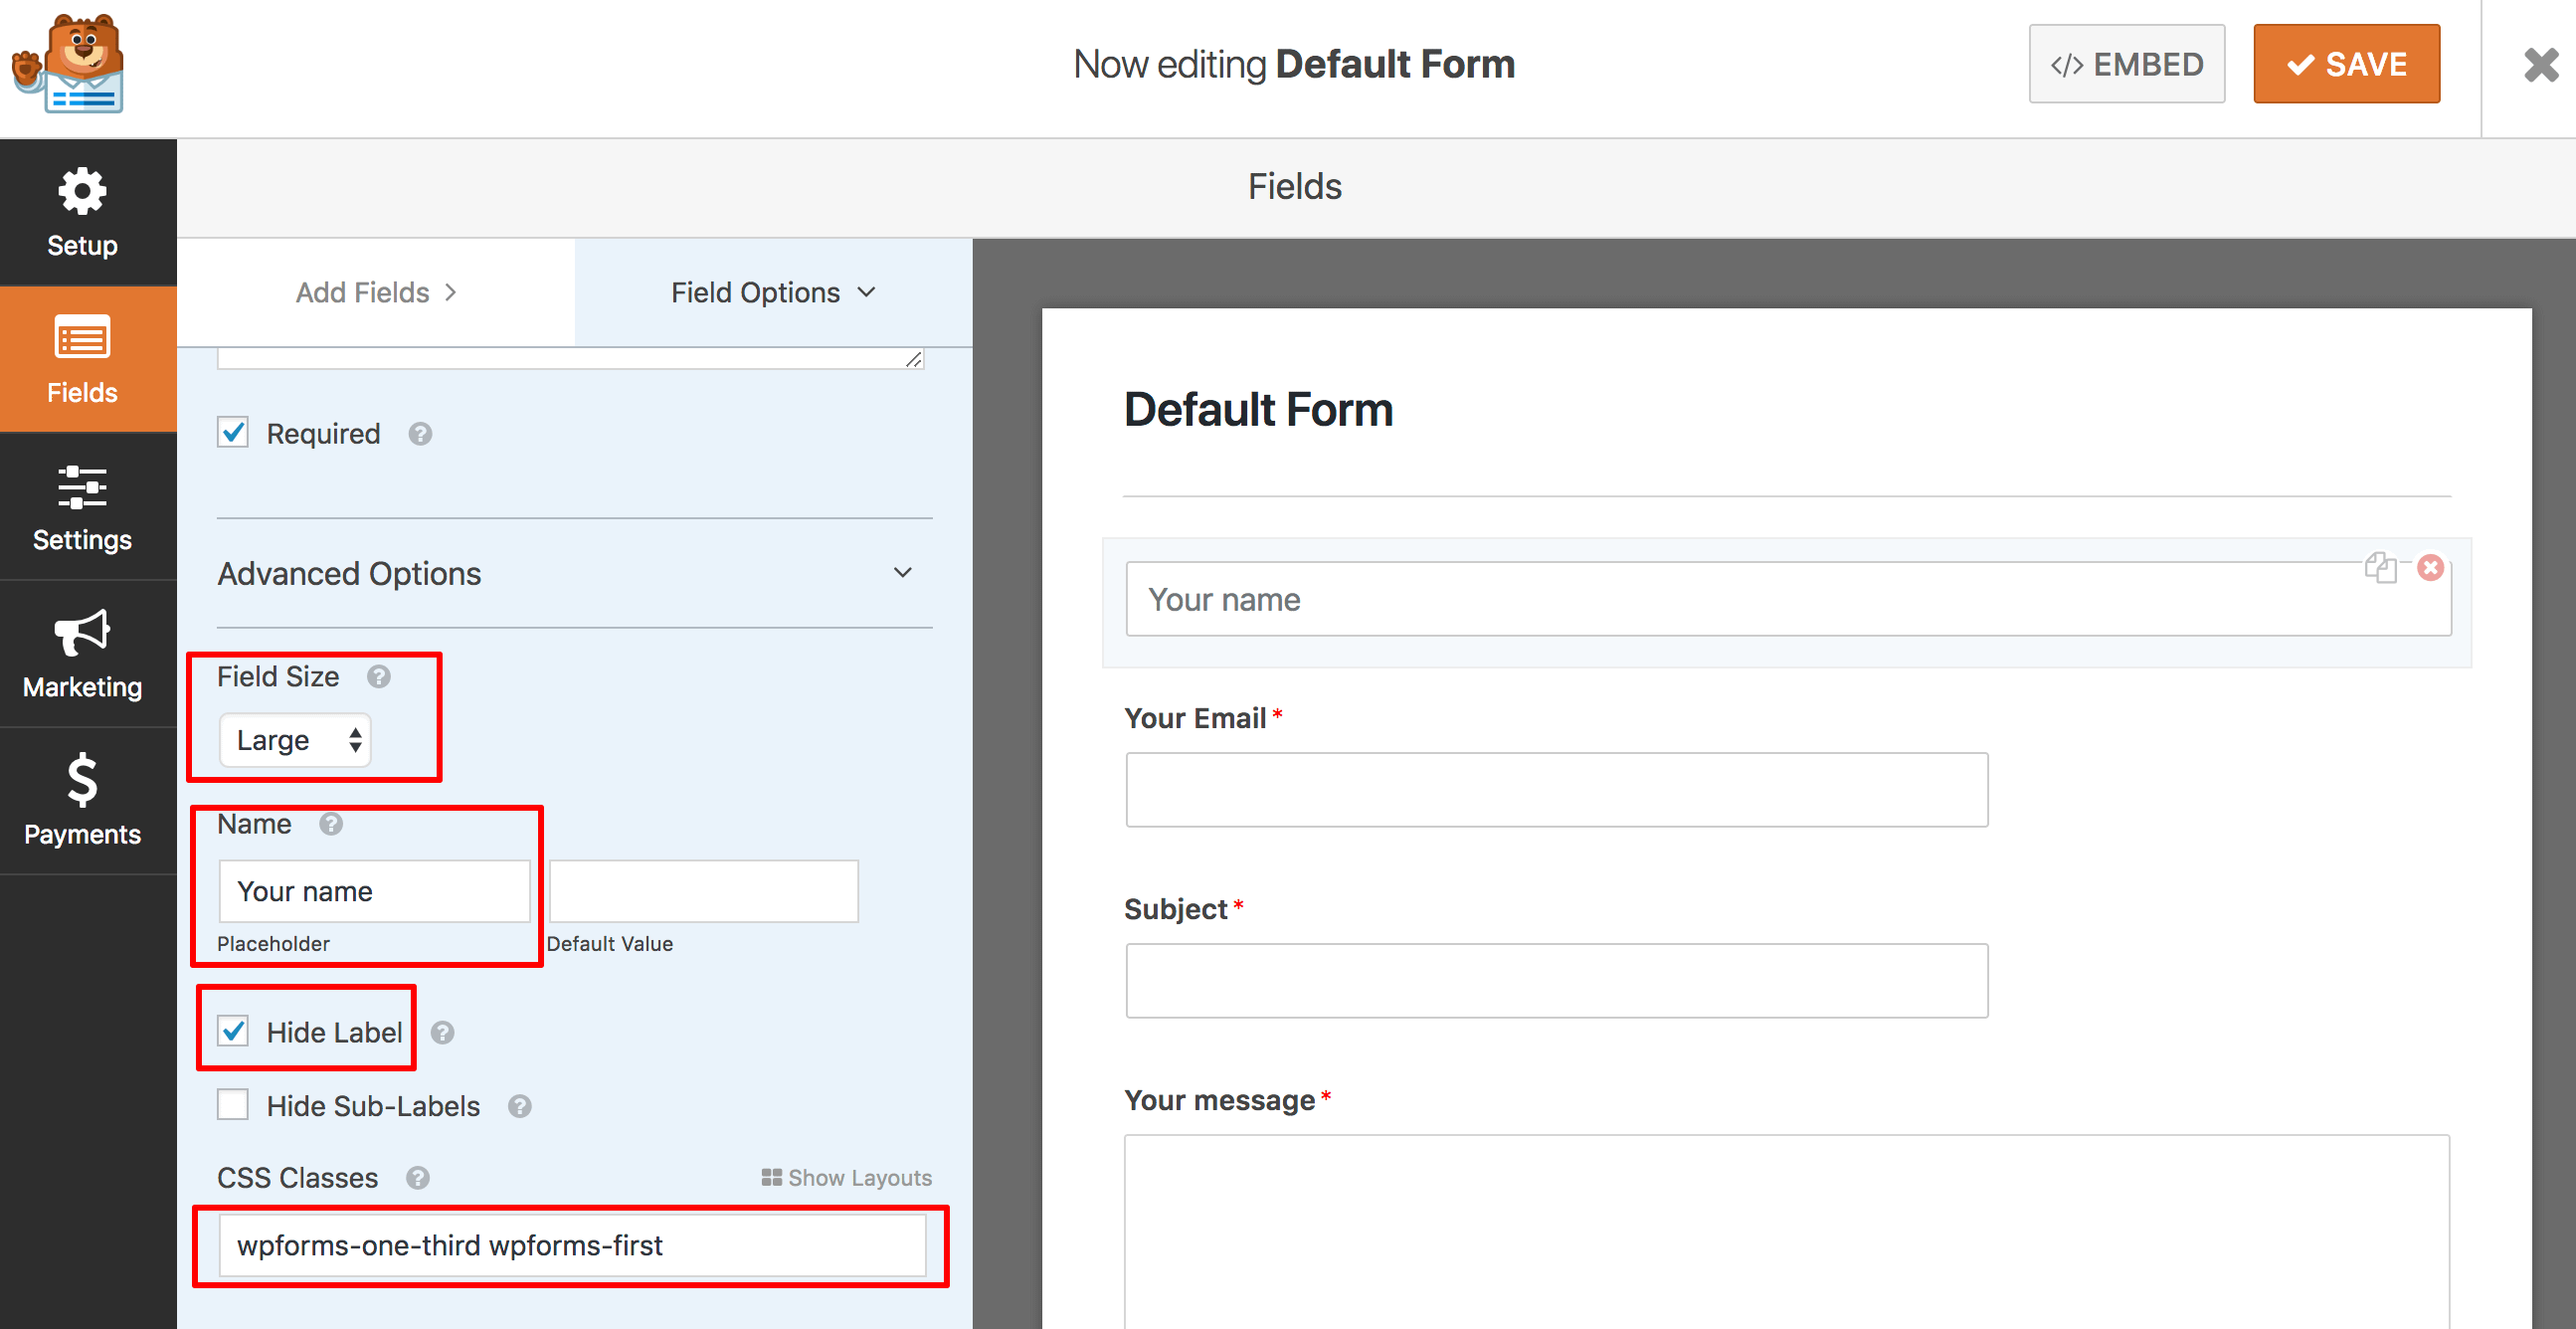Open the Payments dollar panel

click(83, 801)
